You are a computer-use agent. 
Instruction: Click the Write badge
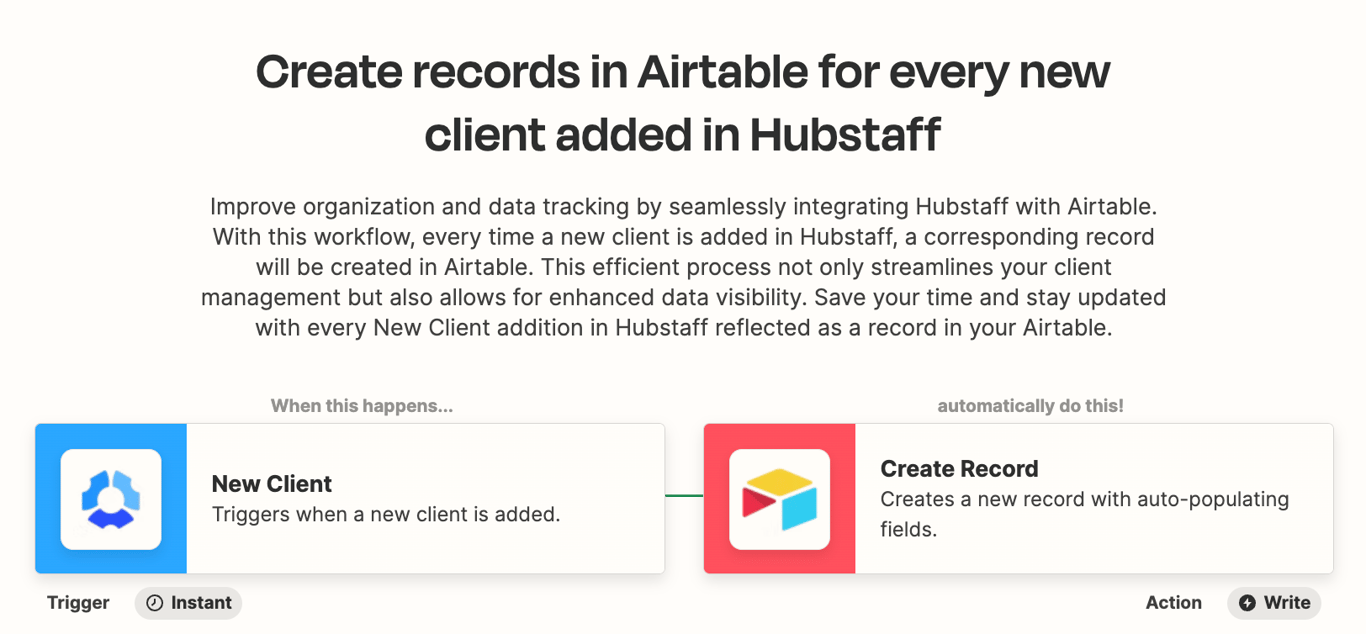(1273, 603)
